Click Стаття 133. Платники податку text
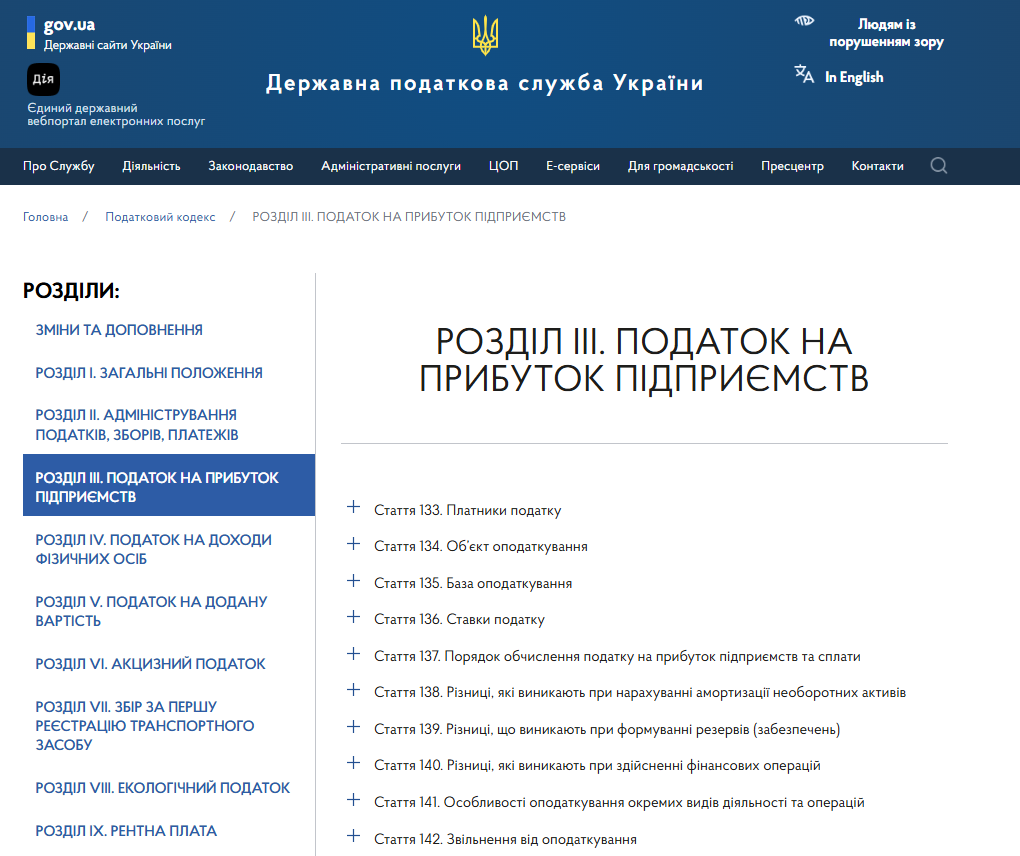This screenshot has height=856, width=1020. (x=468, y=511)
